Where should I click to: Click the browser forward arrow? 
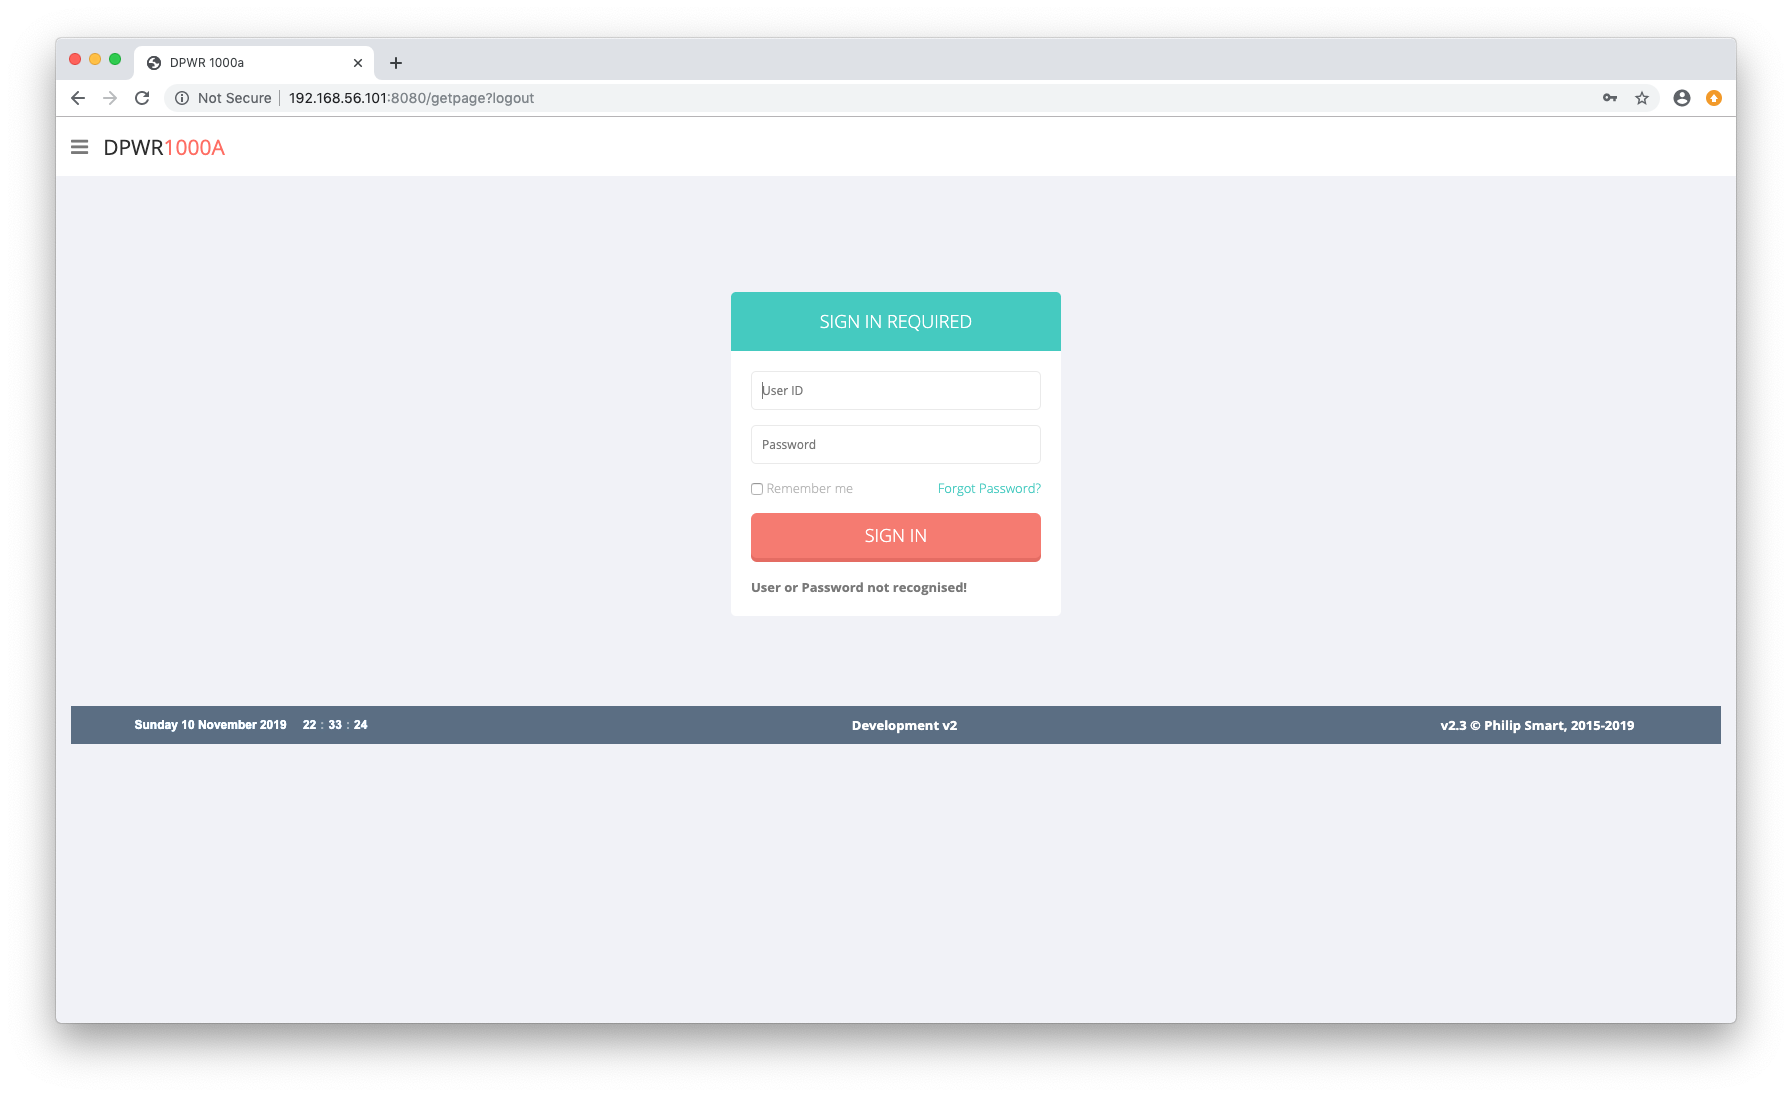pyautogui.click(x=110, y=98)
